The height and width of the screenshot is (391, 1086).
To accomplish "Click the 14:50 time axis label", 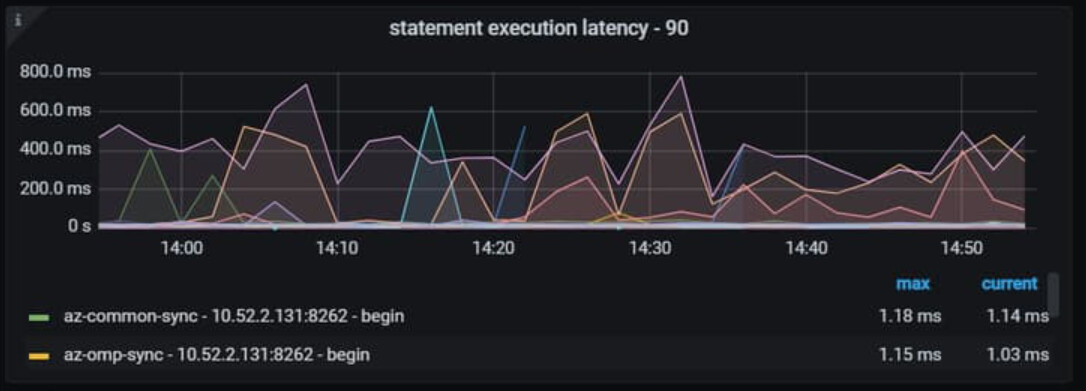I will point(963,248).
